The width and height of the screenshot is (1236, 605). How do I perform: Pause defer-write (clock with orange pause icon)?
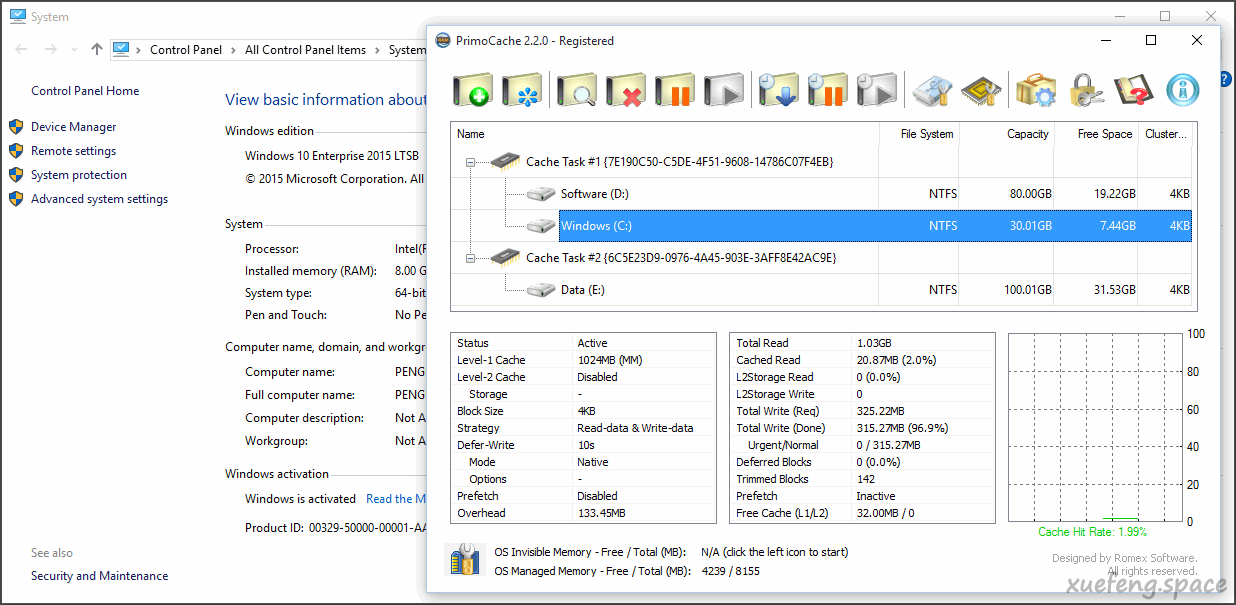828,90
